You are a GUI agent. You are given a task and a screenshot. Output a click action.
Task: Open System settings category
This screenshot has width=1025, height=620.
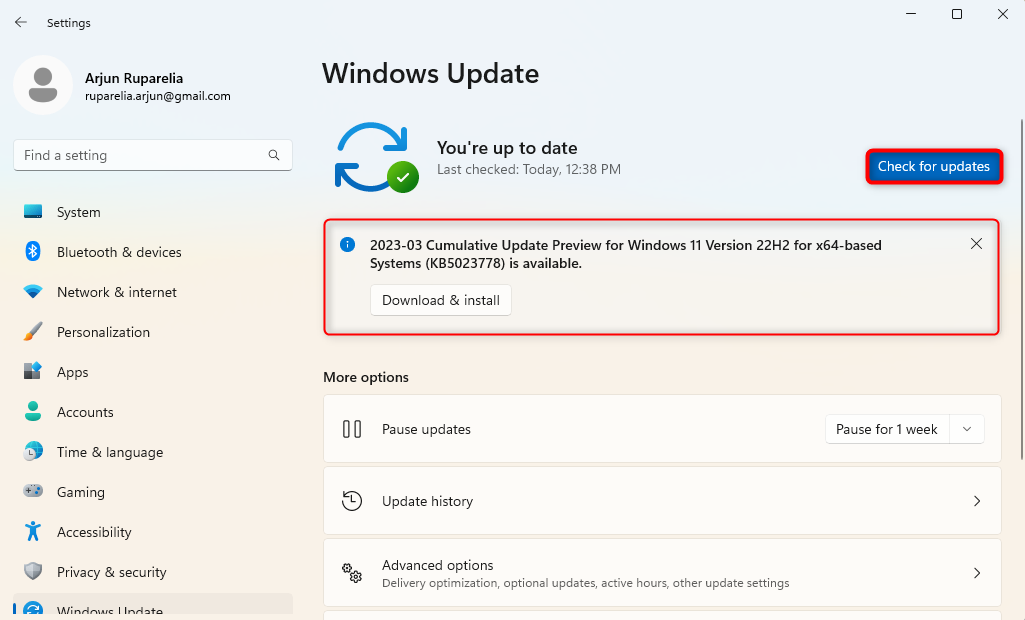pyautogui.click(x=153, y=212)
